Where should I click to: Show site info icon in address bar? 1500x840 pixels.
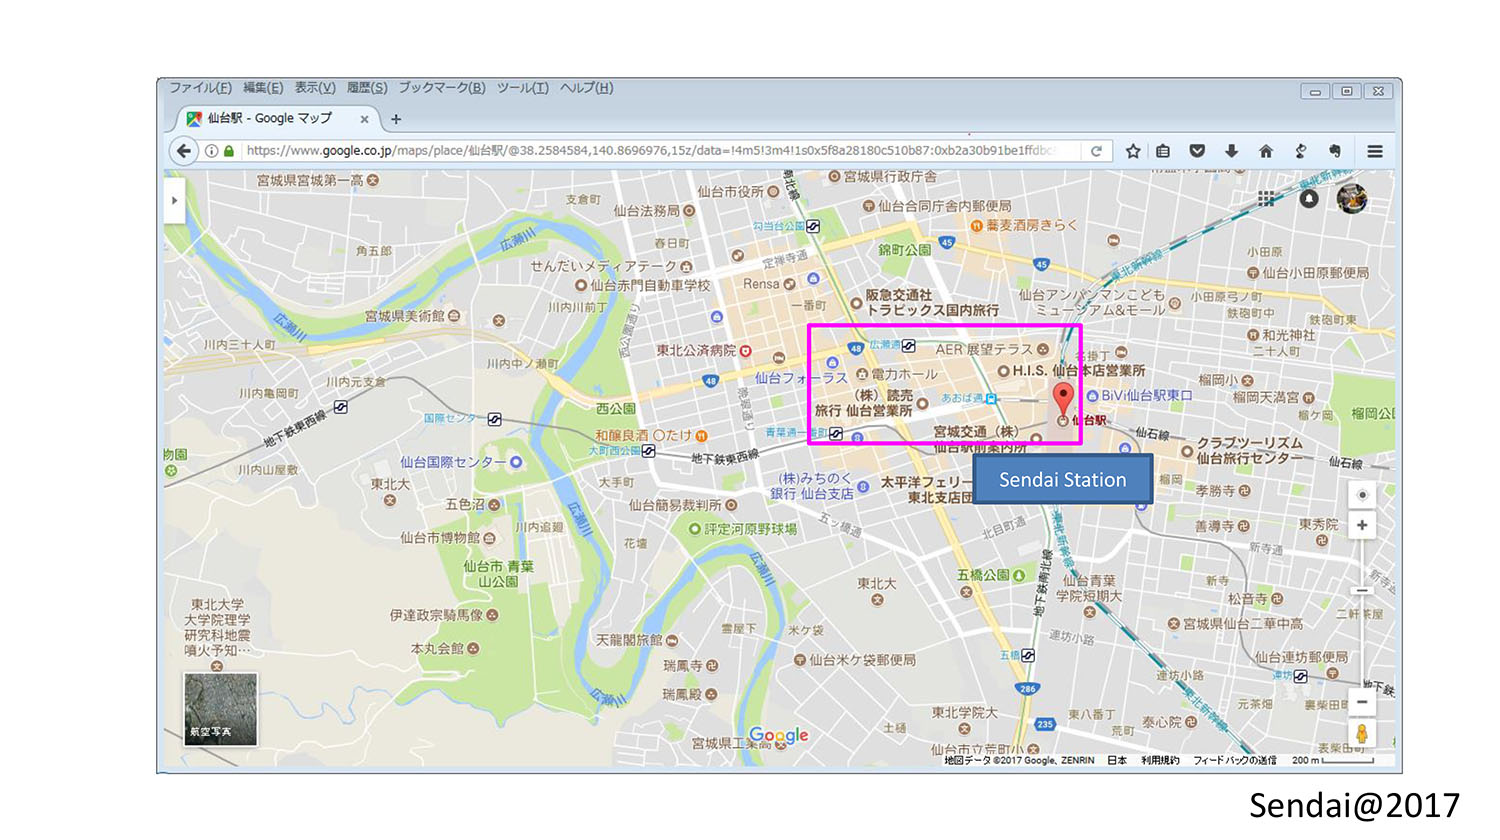click(212, 151)
